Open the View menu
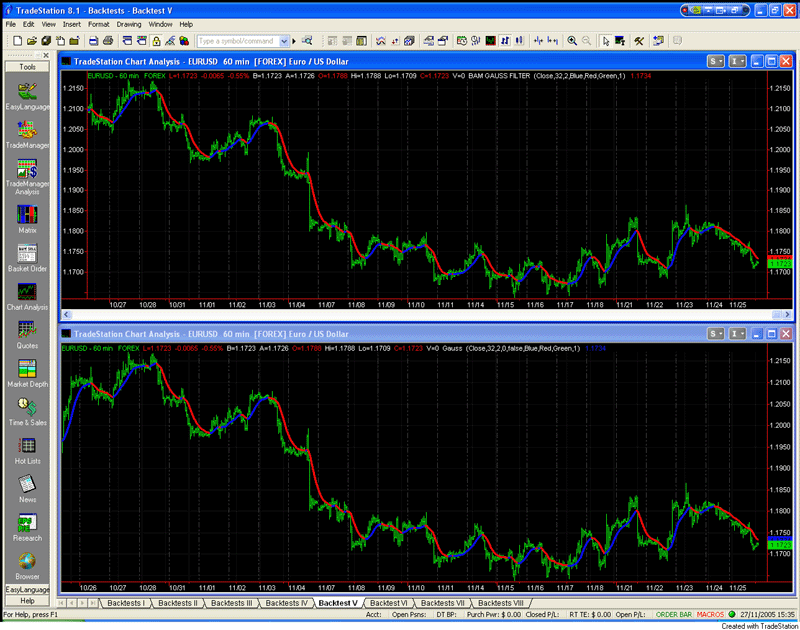Viewport: 800px width, 630px height. (x=48, y=24)
